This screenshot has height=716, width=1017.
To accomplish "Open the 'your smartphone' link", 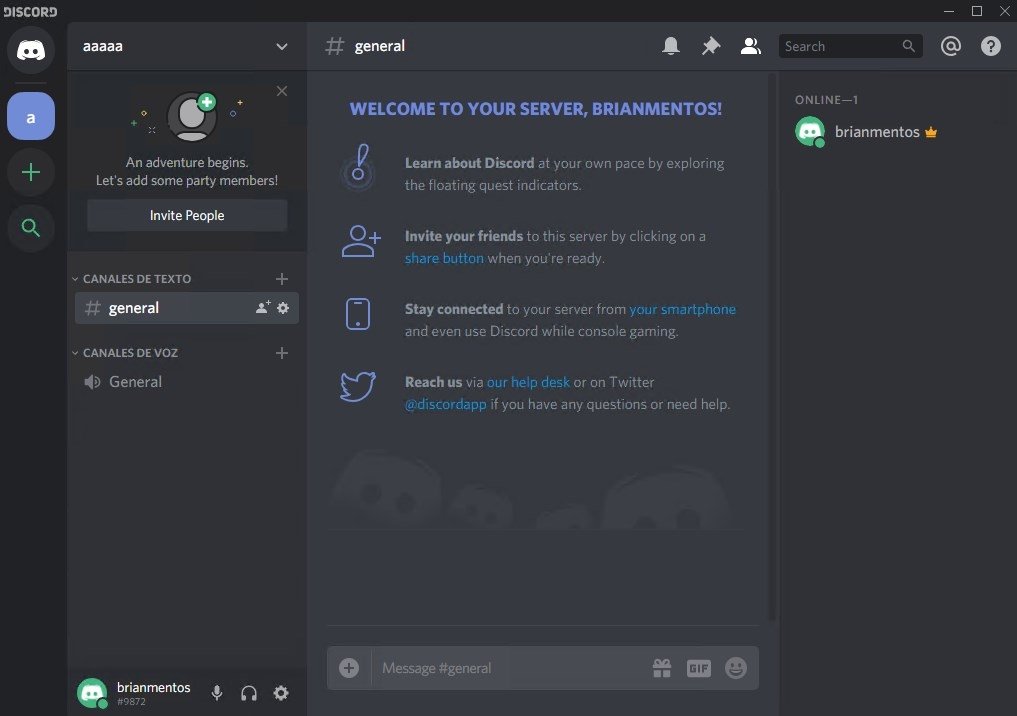I will 682,309.
